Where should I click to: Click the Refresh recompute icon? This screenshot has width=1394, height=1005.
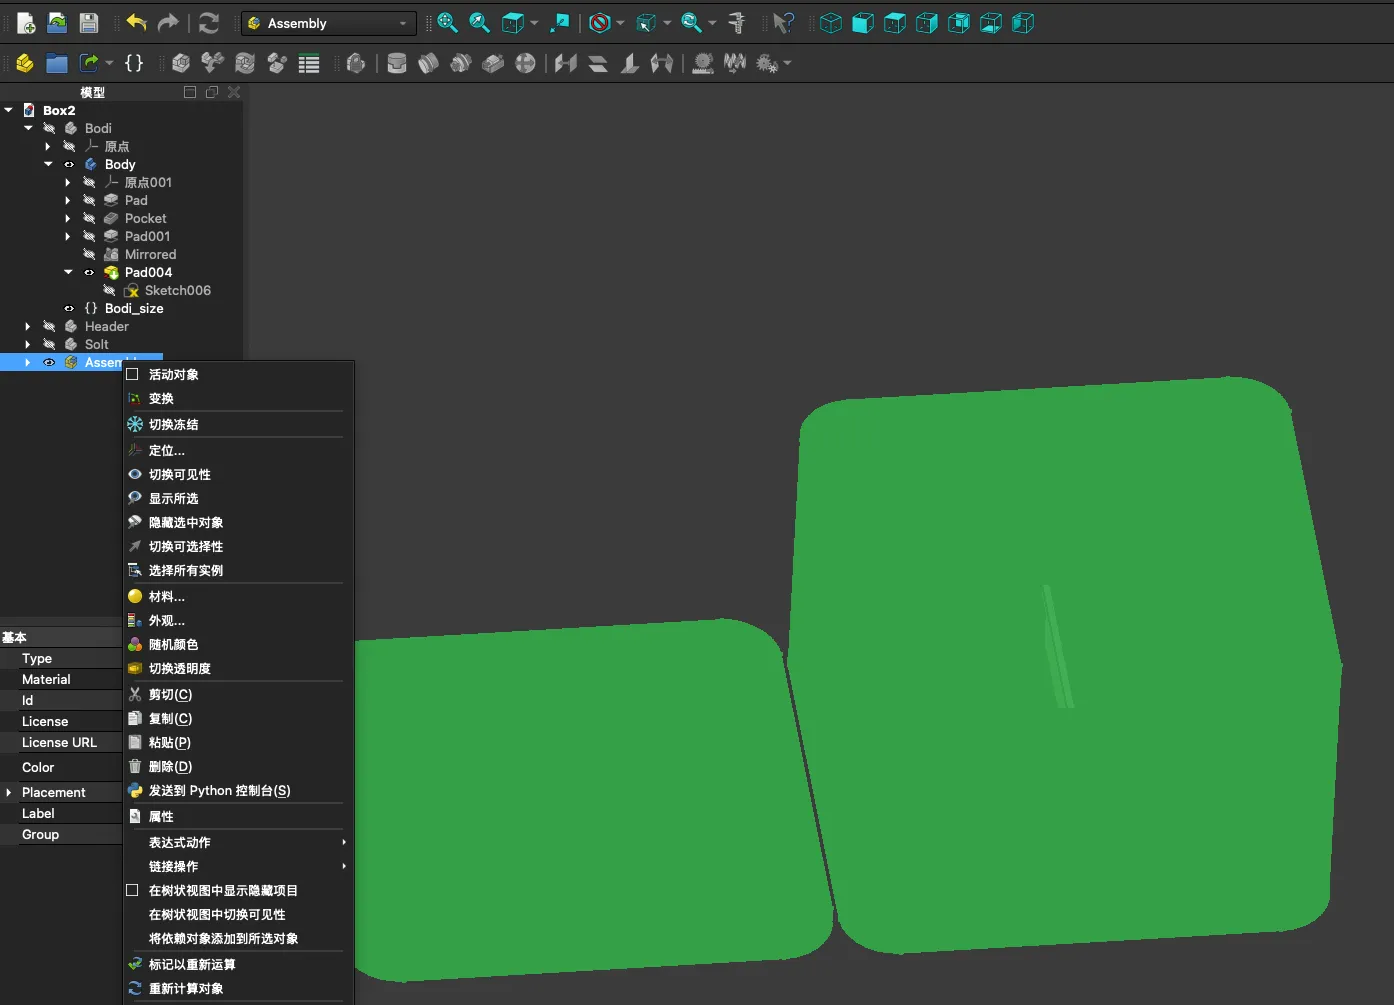click(x=209, y=23)
